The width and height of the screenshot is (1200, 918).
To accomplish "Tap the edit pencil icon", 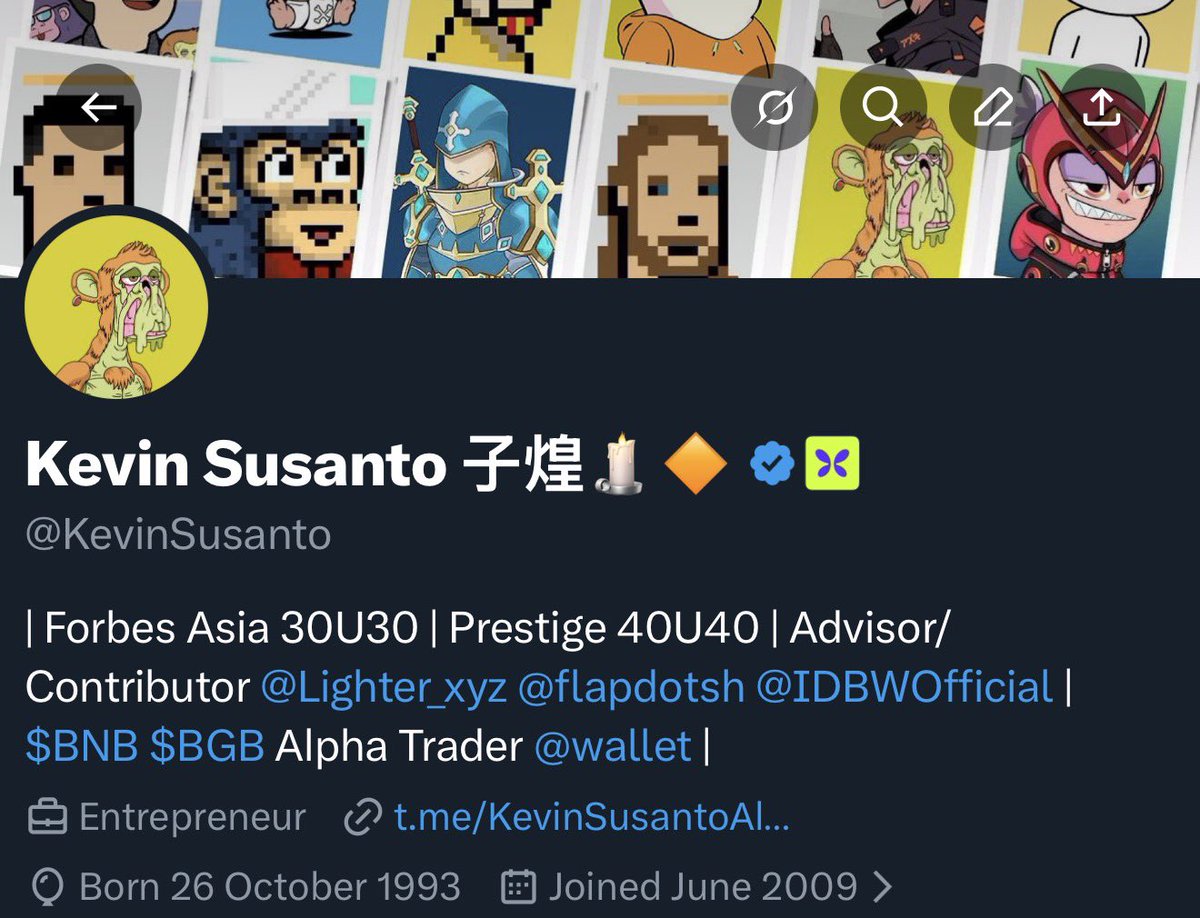I will click(x=992, y=107).
